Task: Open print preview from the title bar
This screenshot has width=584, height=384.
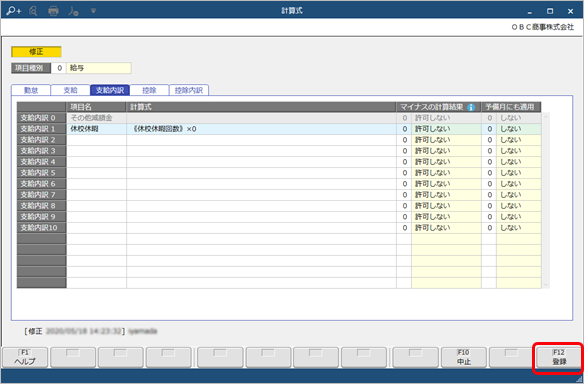Action: pos(33,11)
